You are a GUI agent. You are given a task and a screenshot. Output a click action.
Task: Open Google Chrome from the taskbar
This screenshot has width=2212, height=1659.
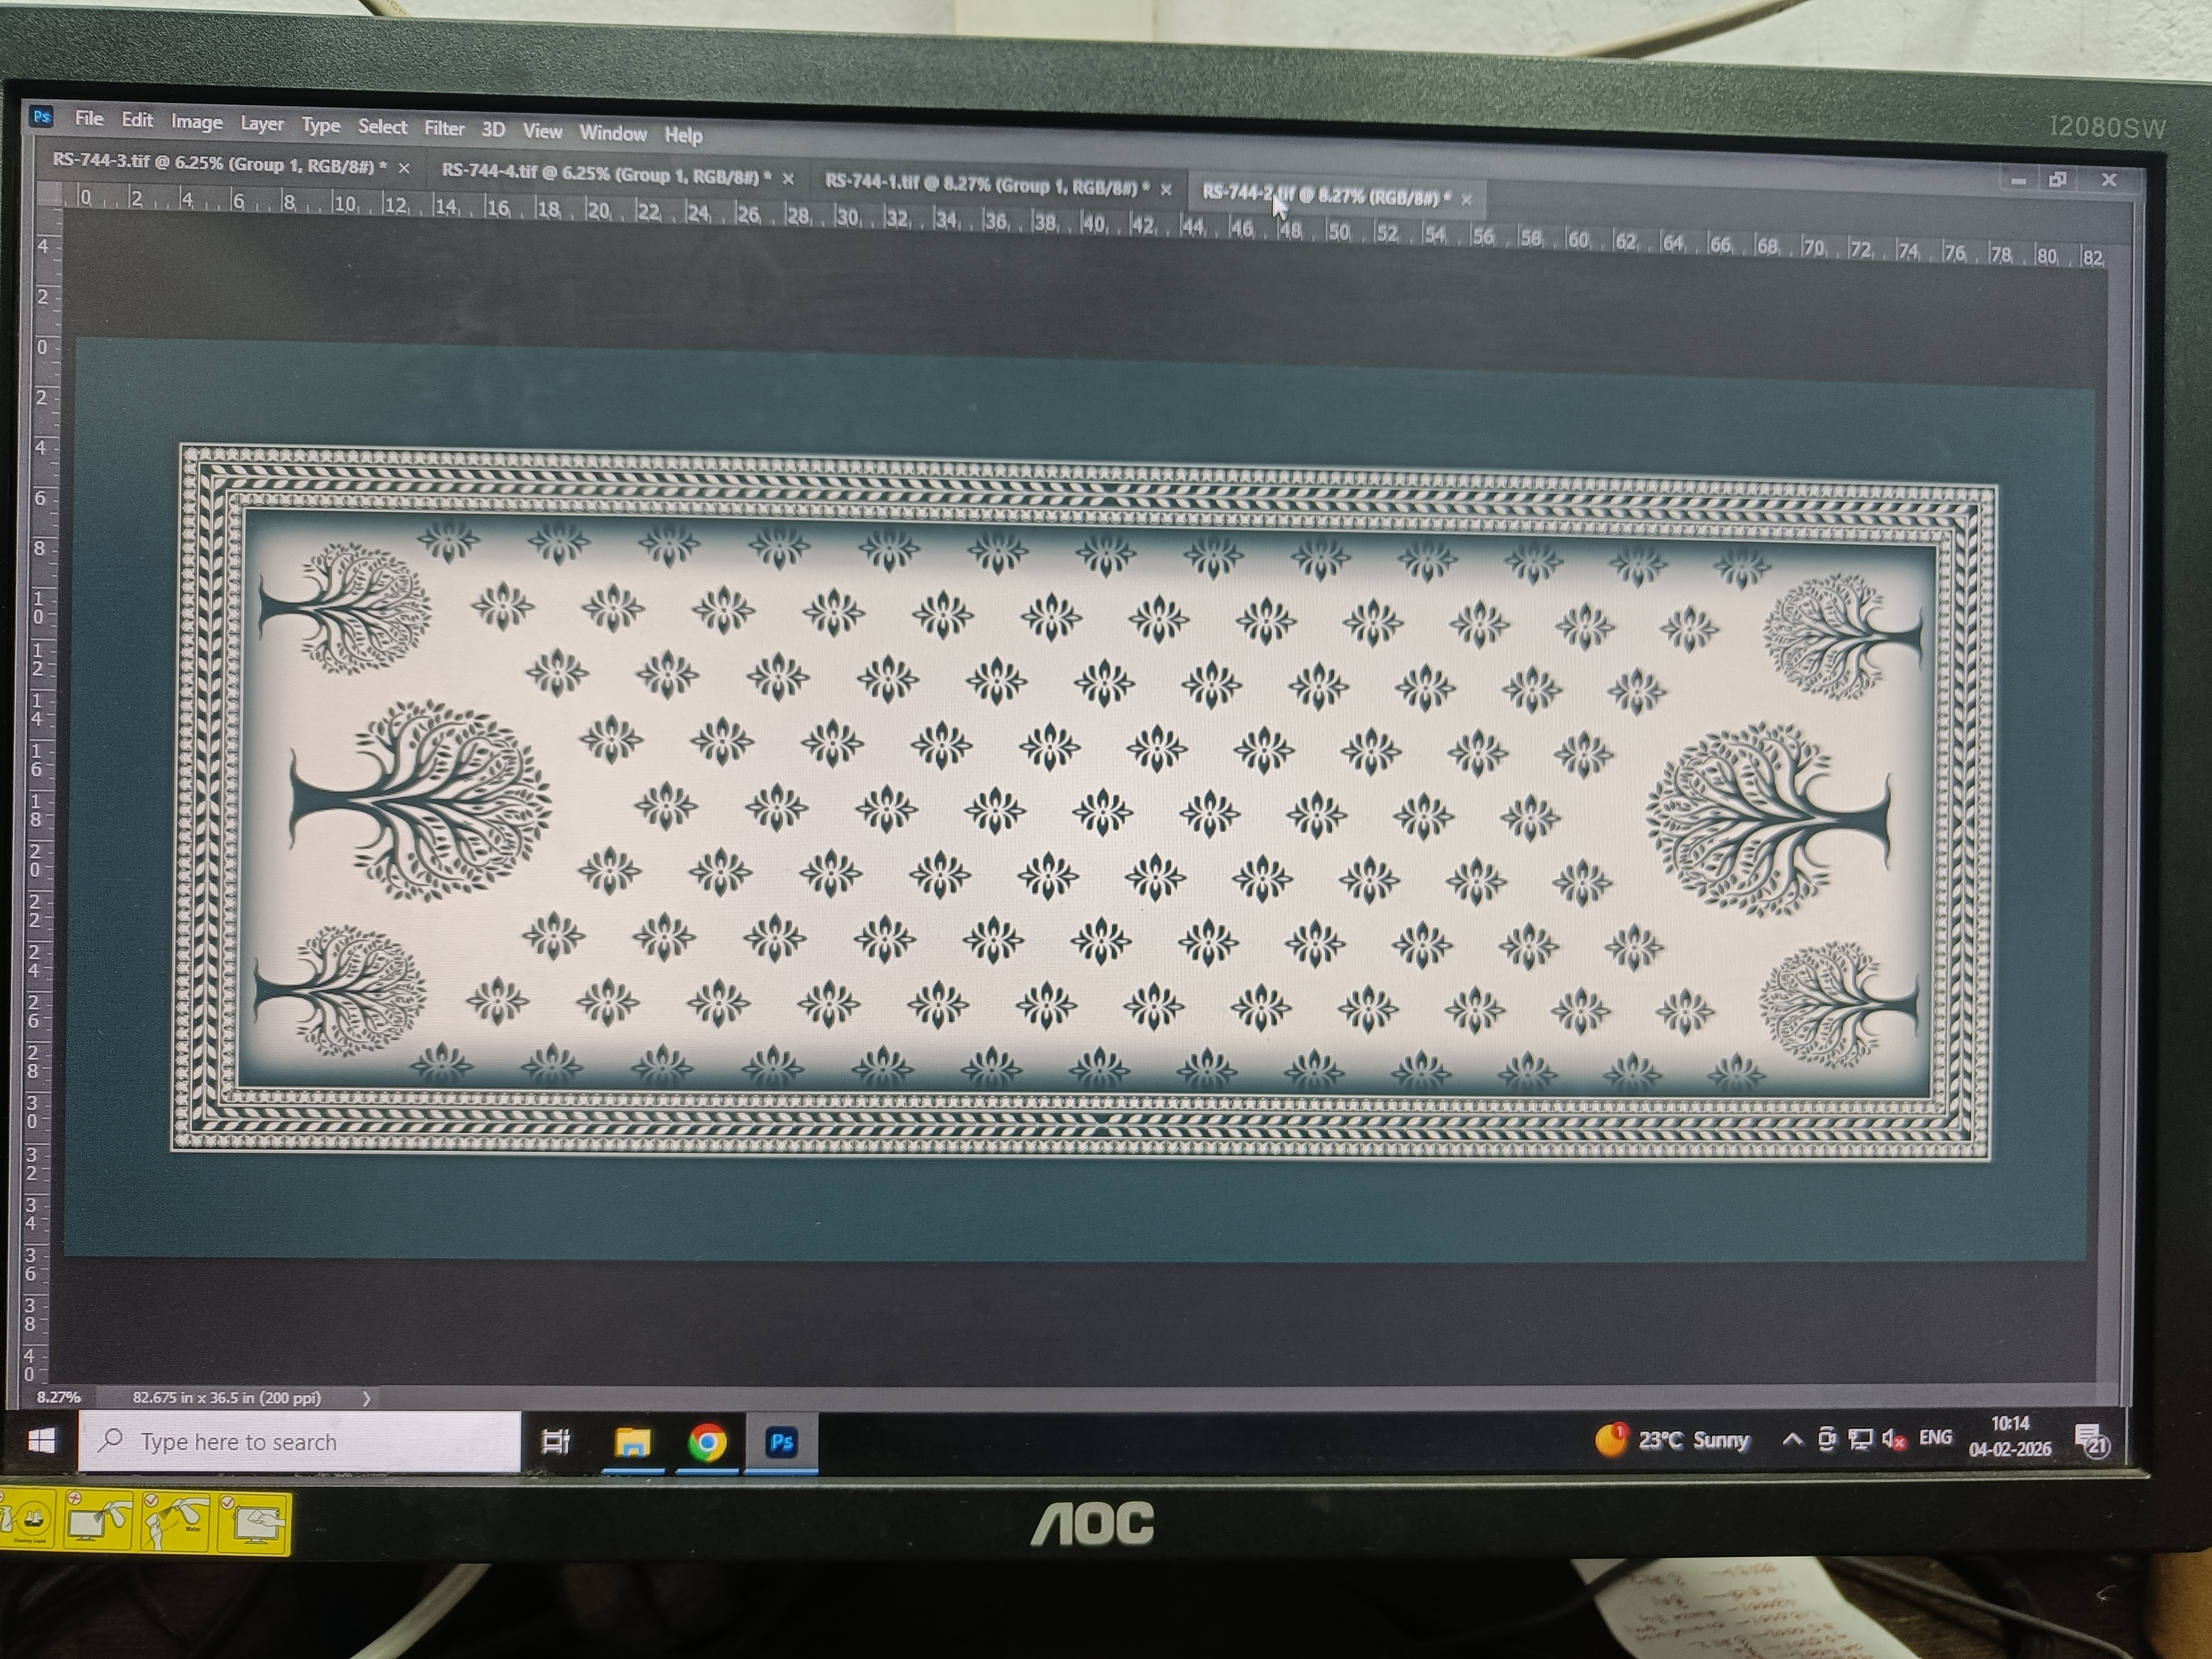click(707, 1442)
